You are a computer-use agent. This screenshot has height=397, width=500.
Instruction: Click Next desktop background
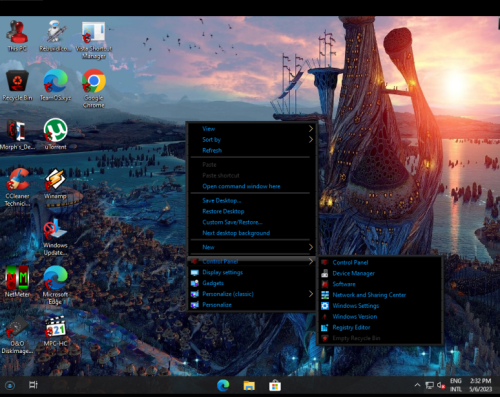[x=252, y=233]
